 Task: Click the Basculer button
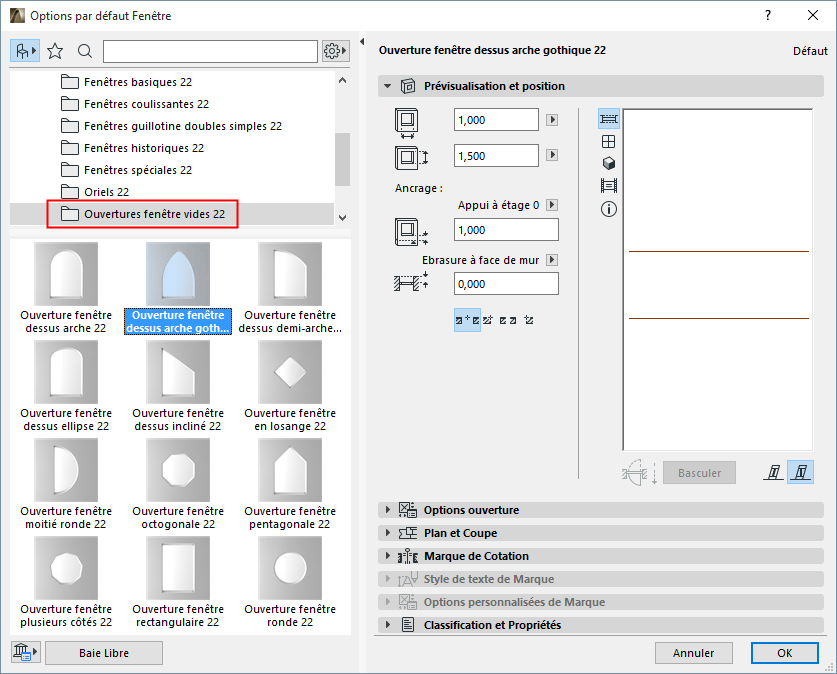click(699, 473)
